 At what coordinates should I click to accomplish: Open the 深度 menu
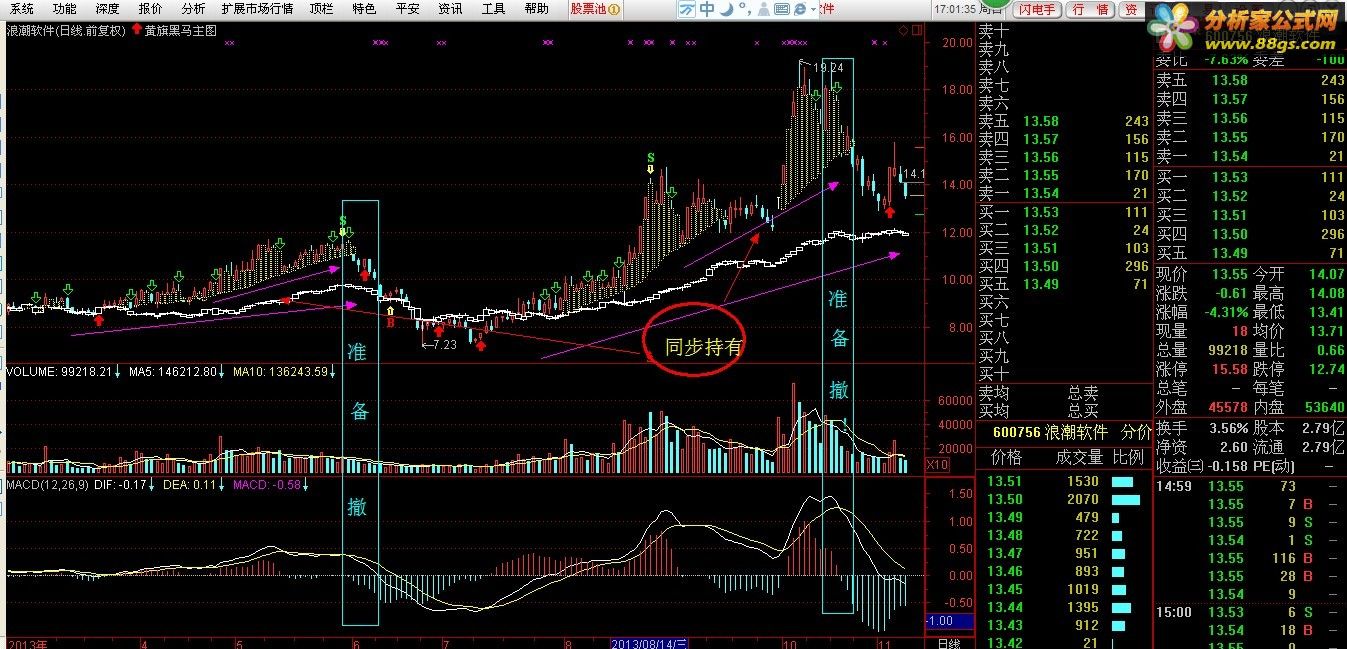point(107,9)
